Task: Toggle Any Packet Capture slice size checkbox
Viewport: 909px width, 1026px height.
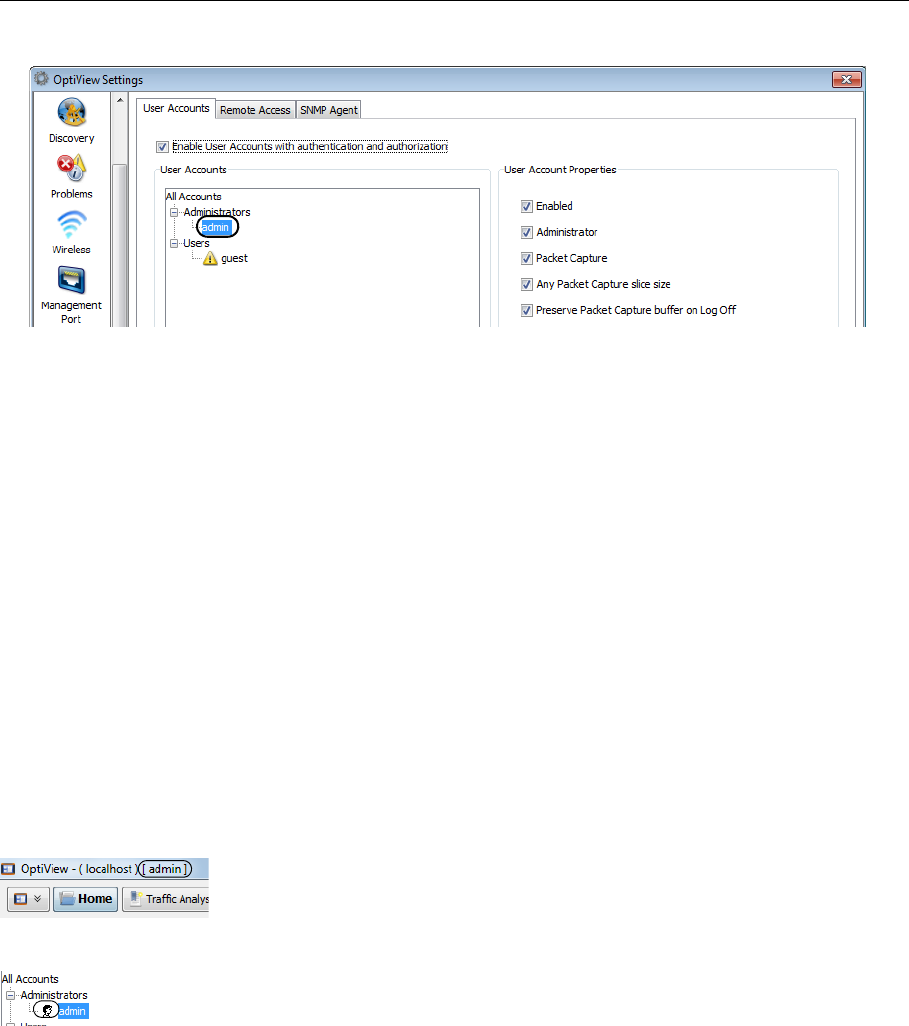Action: [x=527, y=285]
